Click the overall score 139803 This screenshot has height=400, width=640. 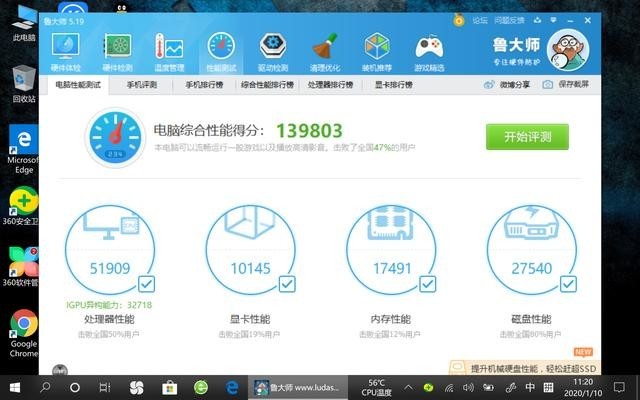pos(309,131)
